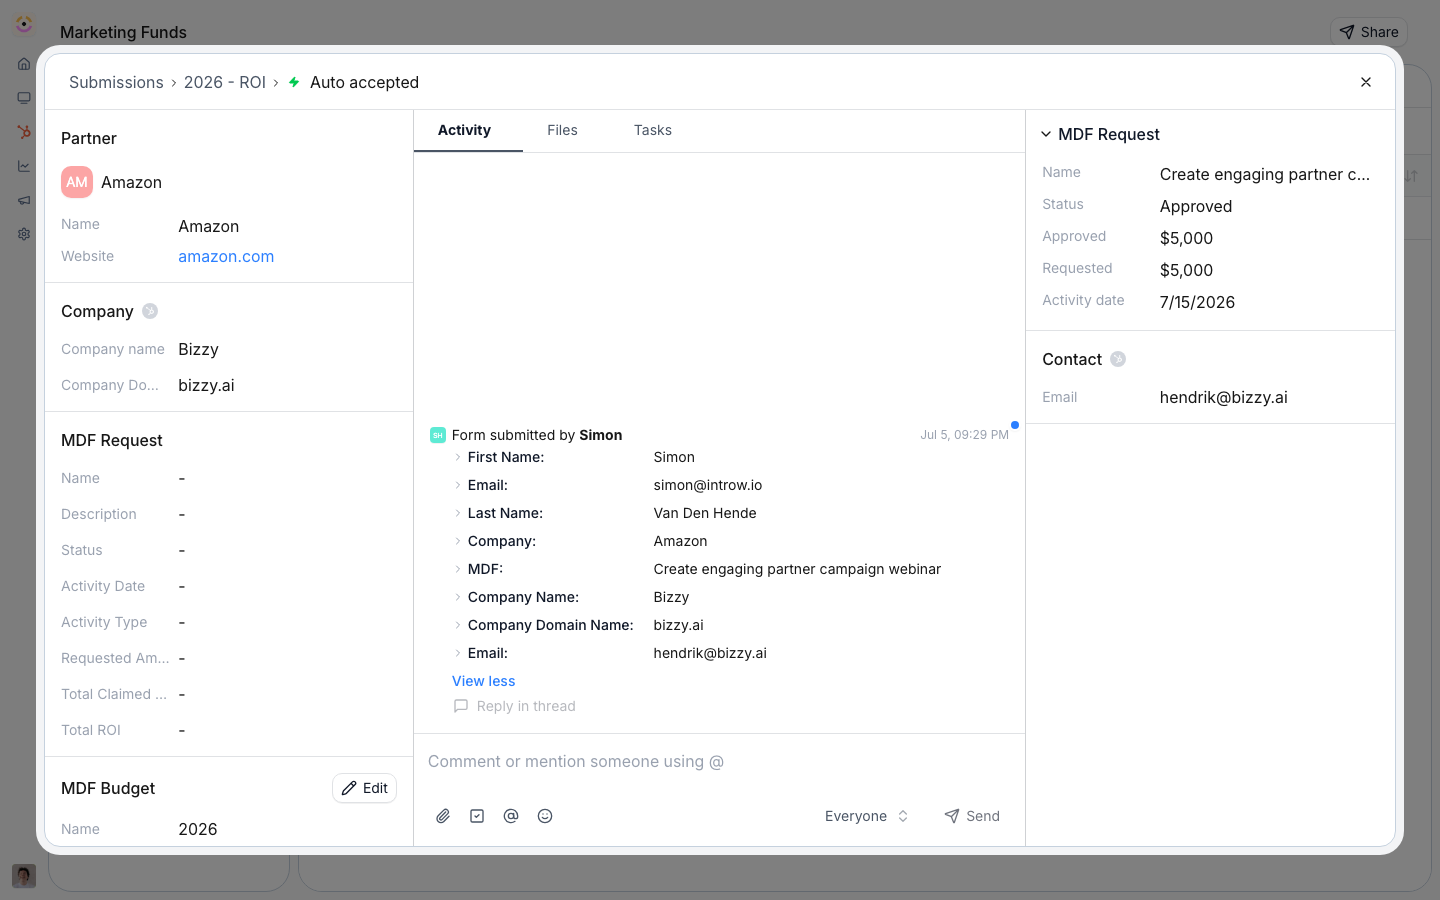Viewport: 1440px width, 900px height.
Task: Click the Company name value Bizzy in the left panel
Action: tap(198, 349)
